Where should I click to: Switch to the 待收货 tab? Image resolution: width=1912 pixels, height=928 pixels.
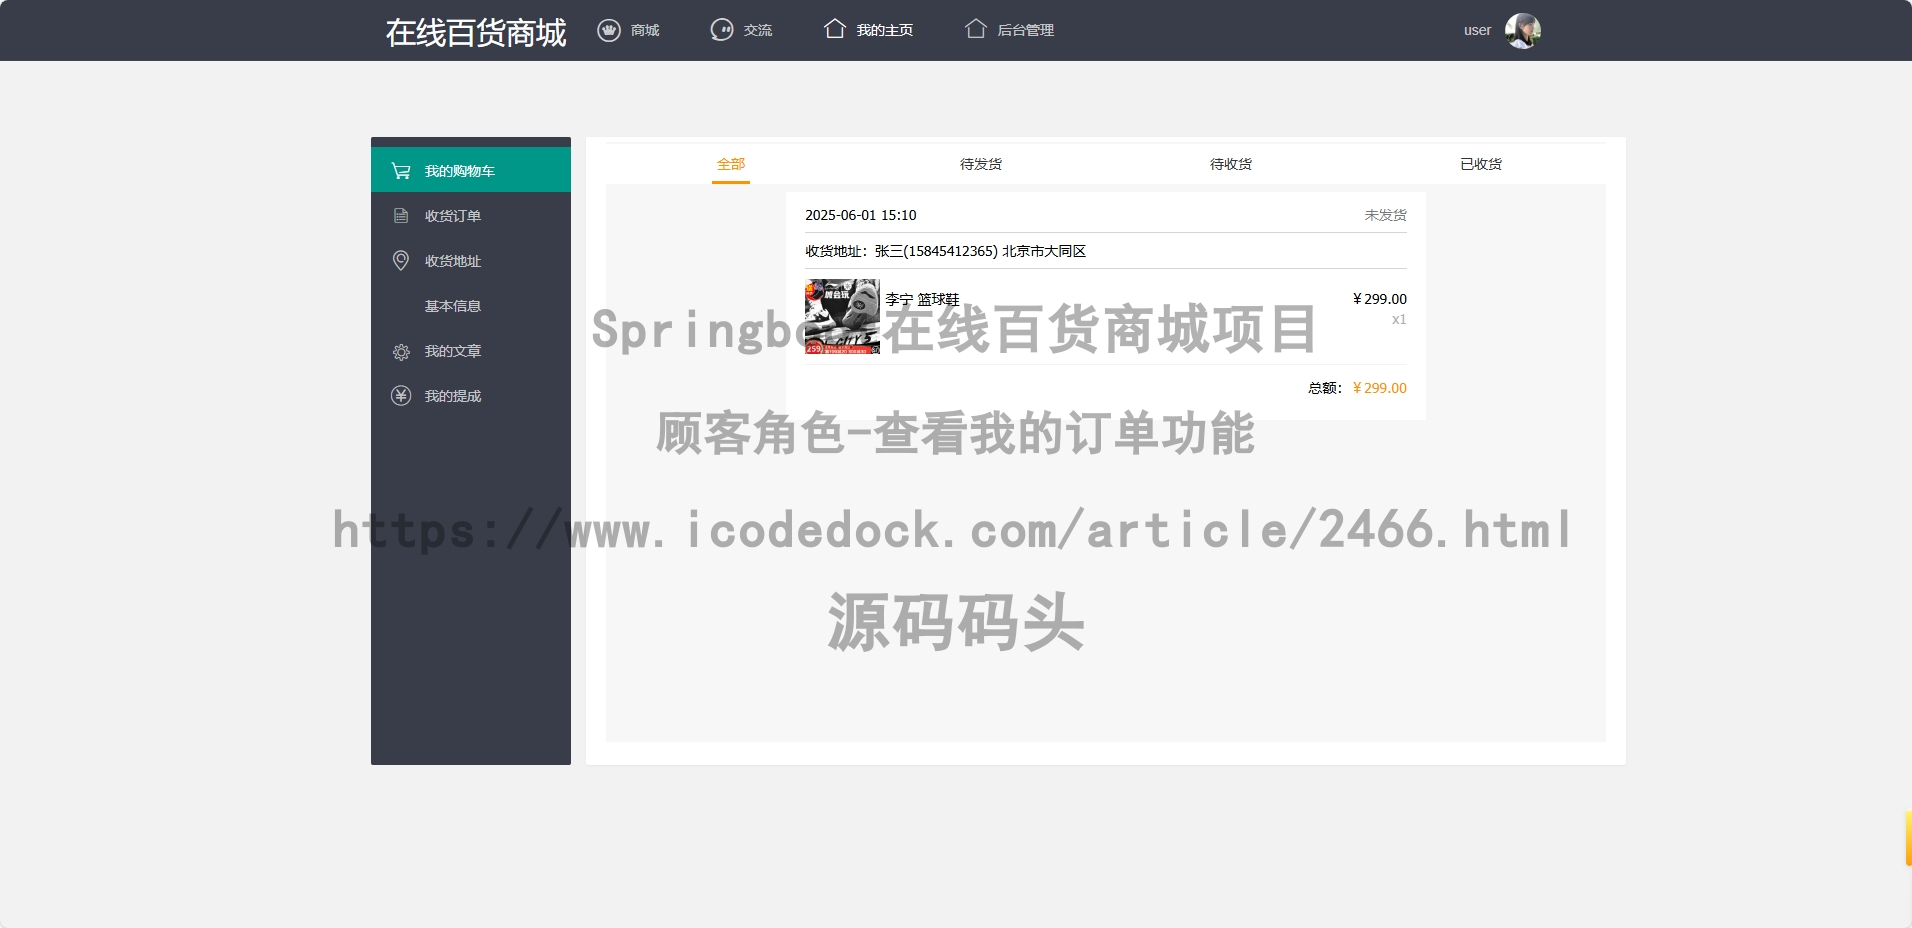[1231, 164]
